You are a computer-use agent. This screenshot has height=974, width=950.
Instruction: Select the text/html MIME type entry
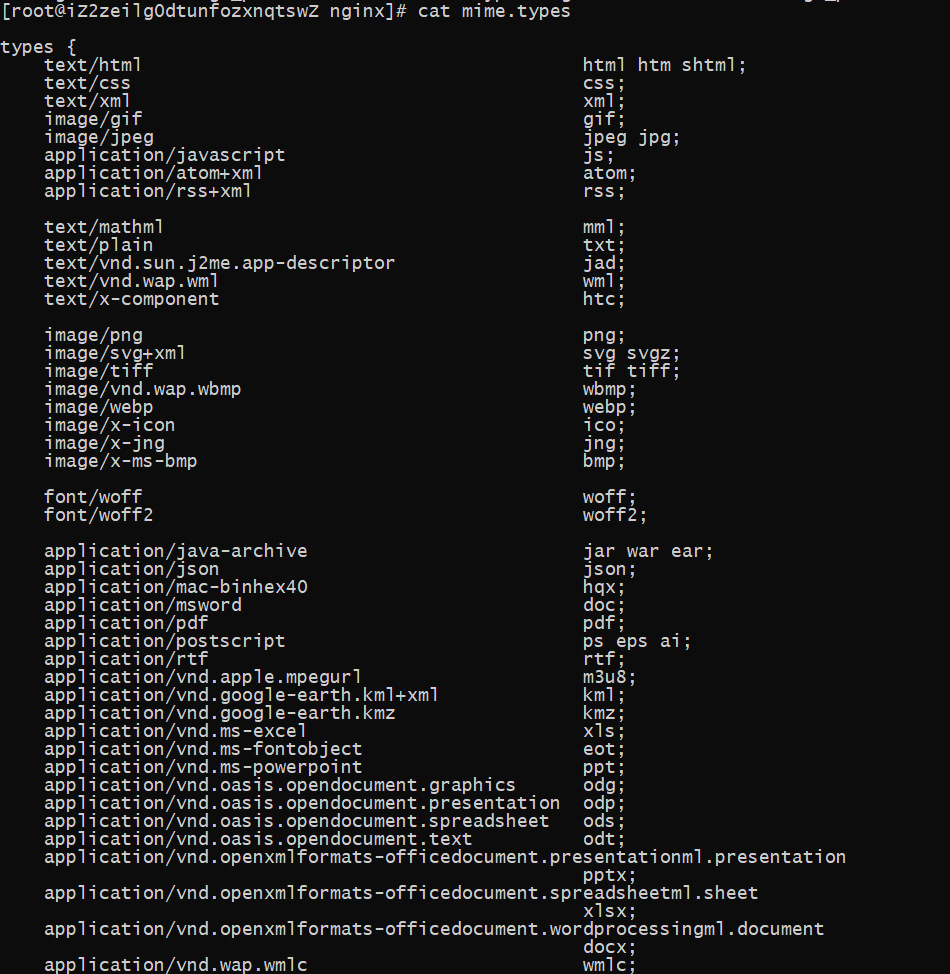(x=93, y=65)
